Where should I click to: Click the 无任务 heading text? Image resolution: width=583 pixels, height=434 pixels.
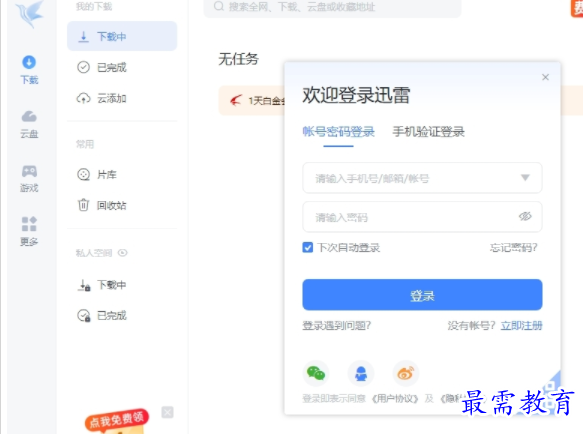click(x=238, y=59)
